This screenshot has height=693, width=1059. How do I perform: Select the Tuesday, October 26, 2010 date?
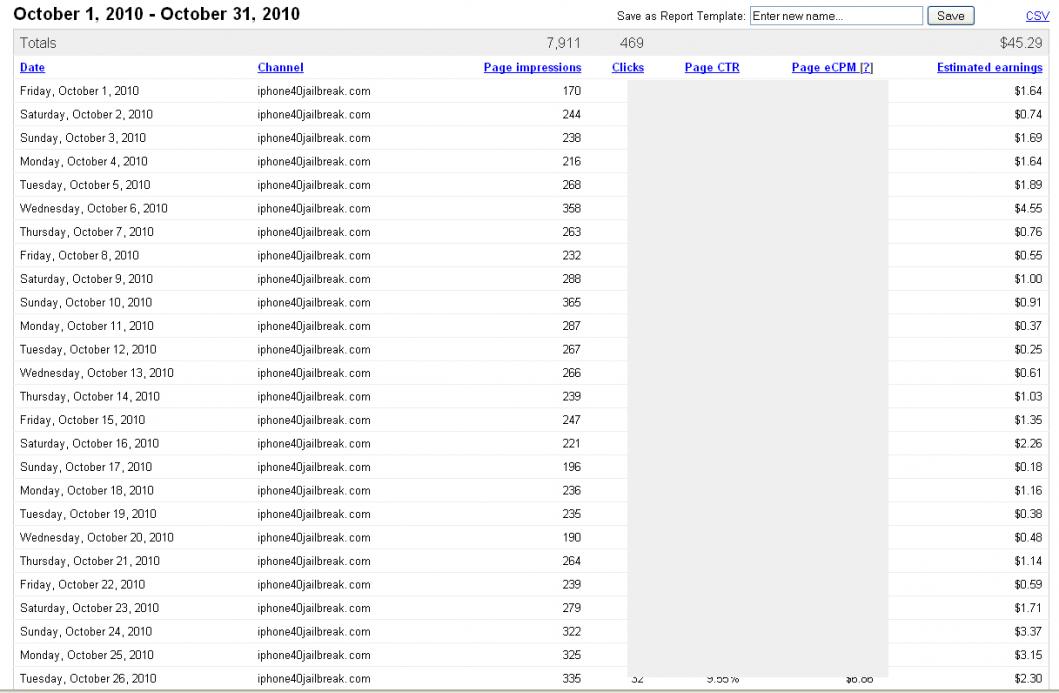(88, 679)
